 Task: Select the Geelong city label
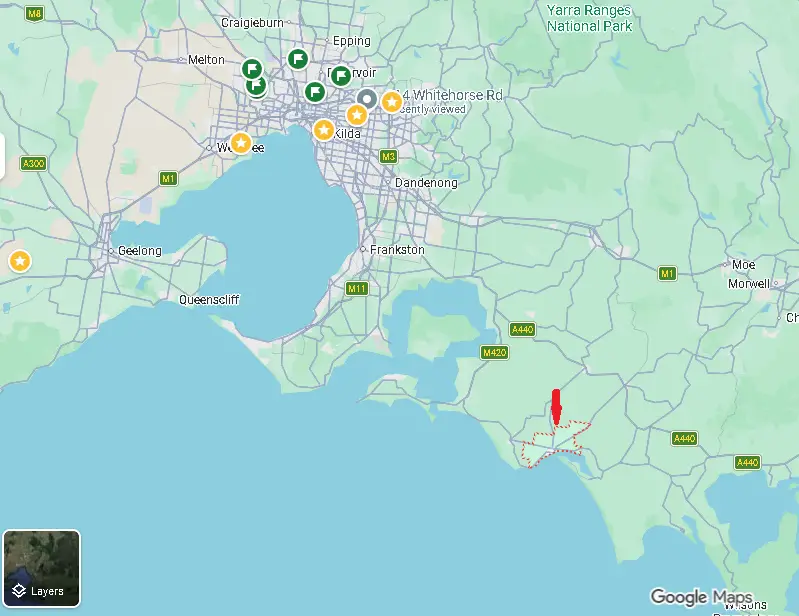(x=139, y=250)
